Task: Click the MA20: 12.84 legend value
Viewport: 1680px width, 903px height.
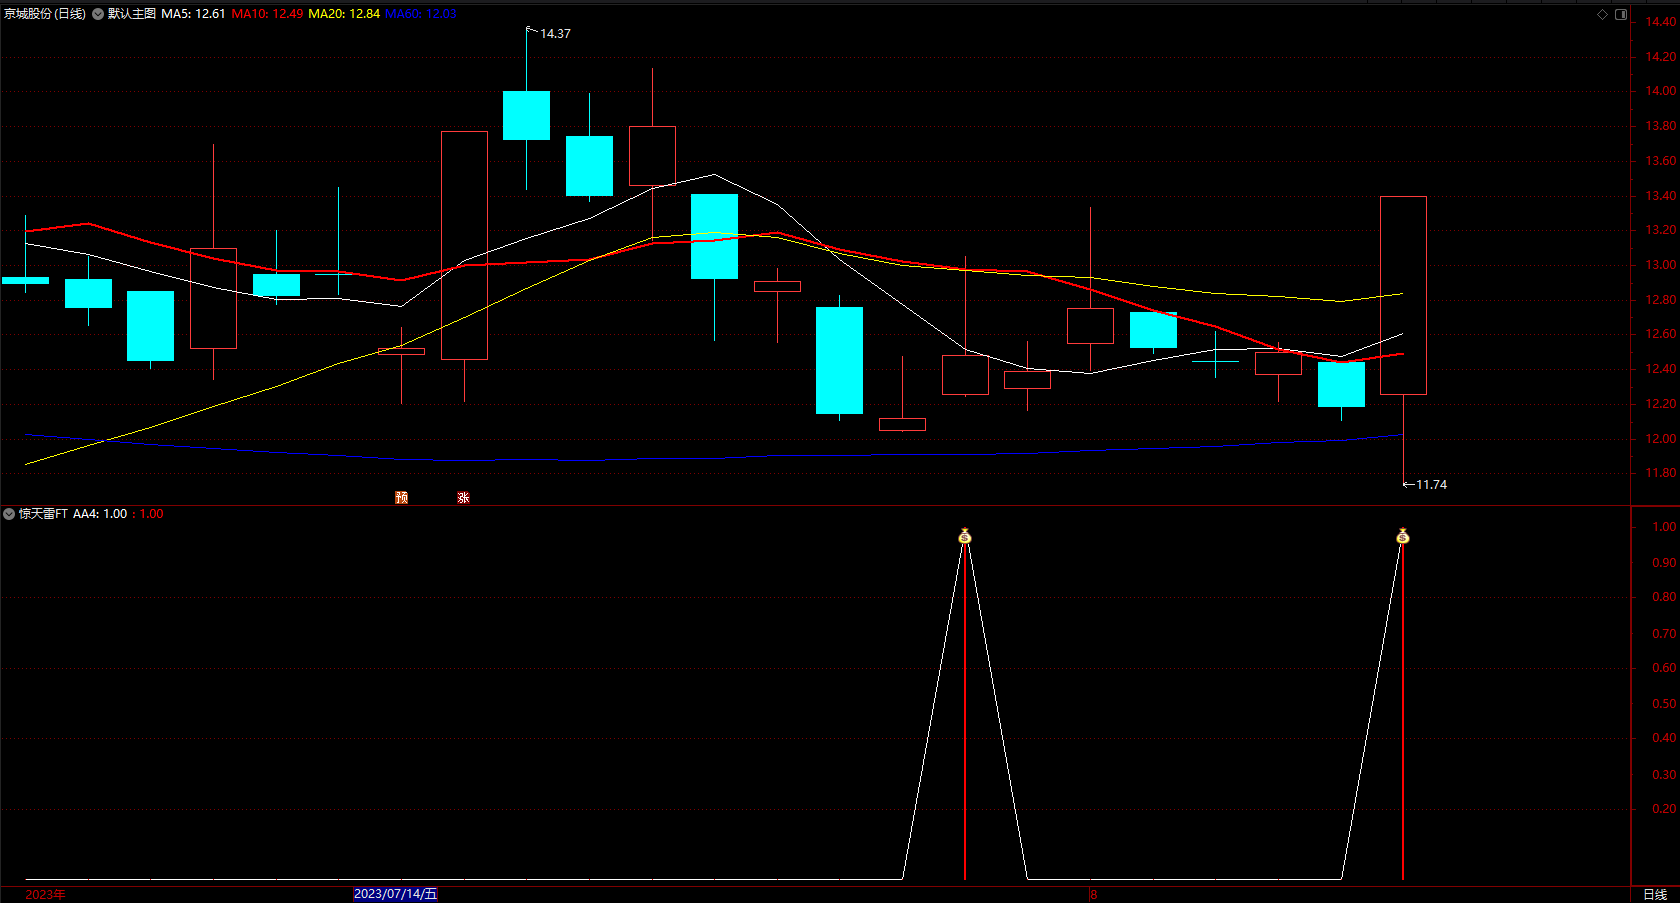Action: 344,14
